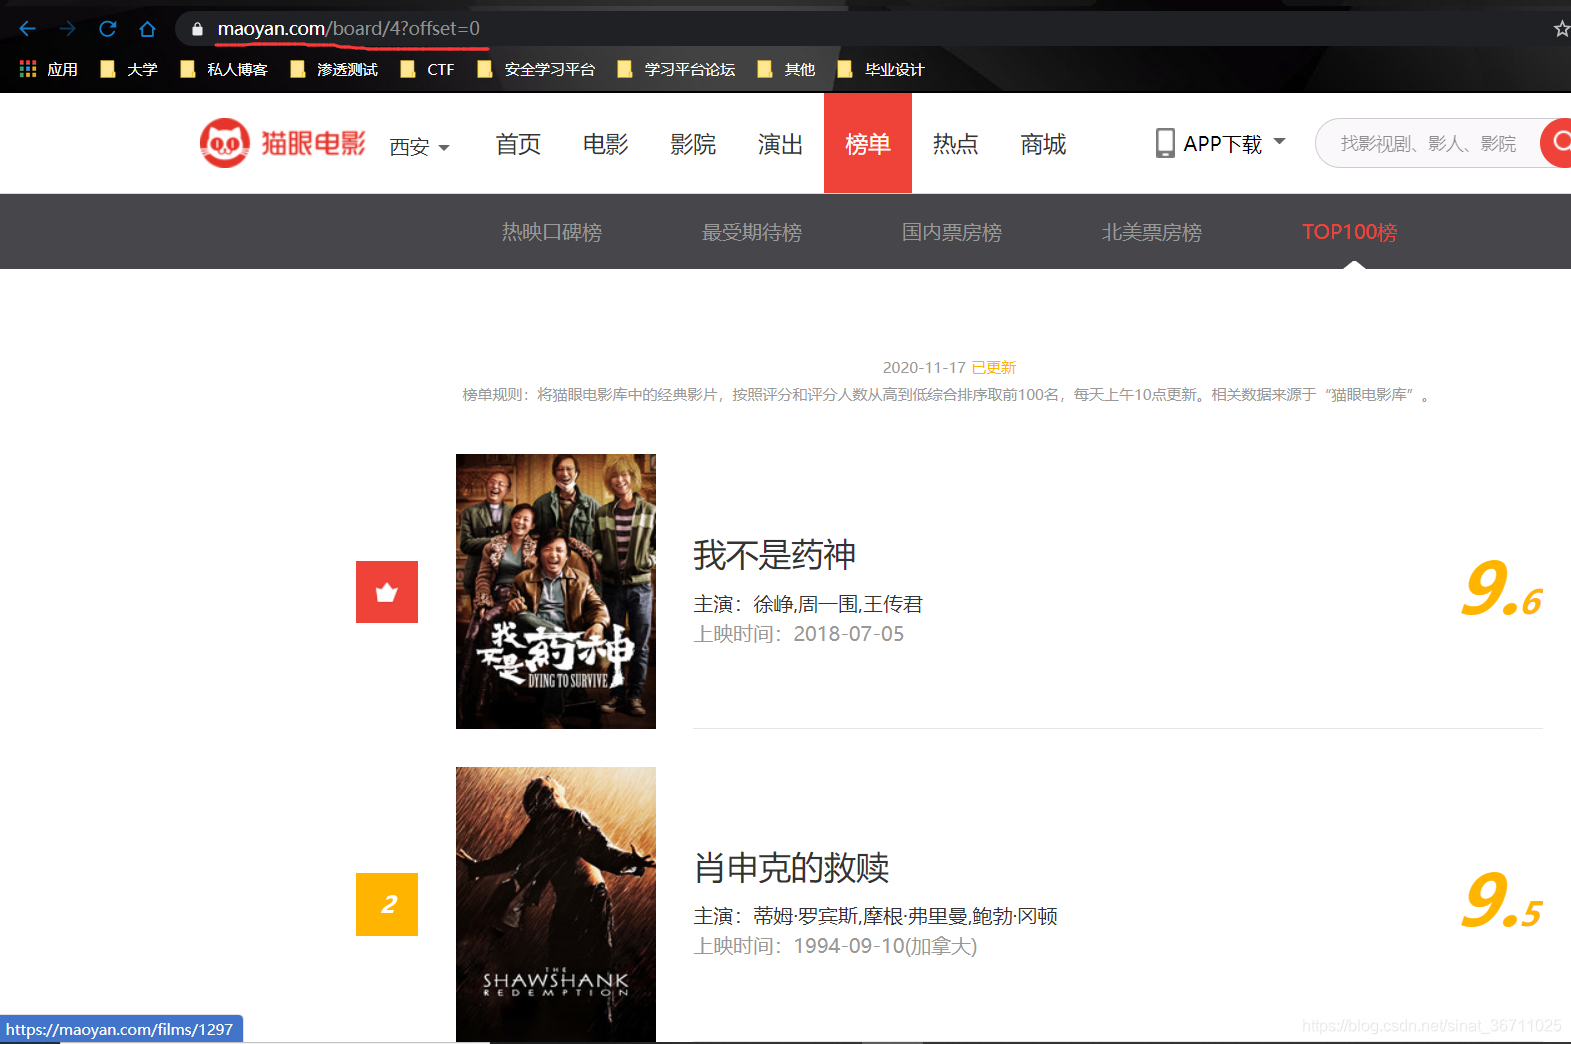Go forward with the browser forward arrow
The height and width of the screenshot is (1044, 1571).
[x=67, y=29]
